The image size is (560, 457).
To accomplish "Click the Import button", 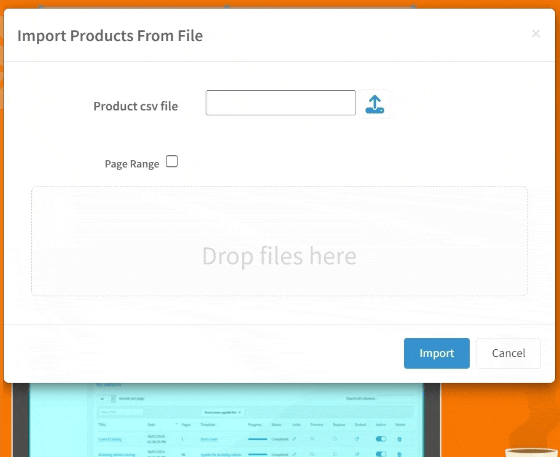I will (x=437, y=353).
